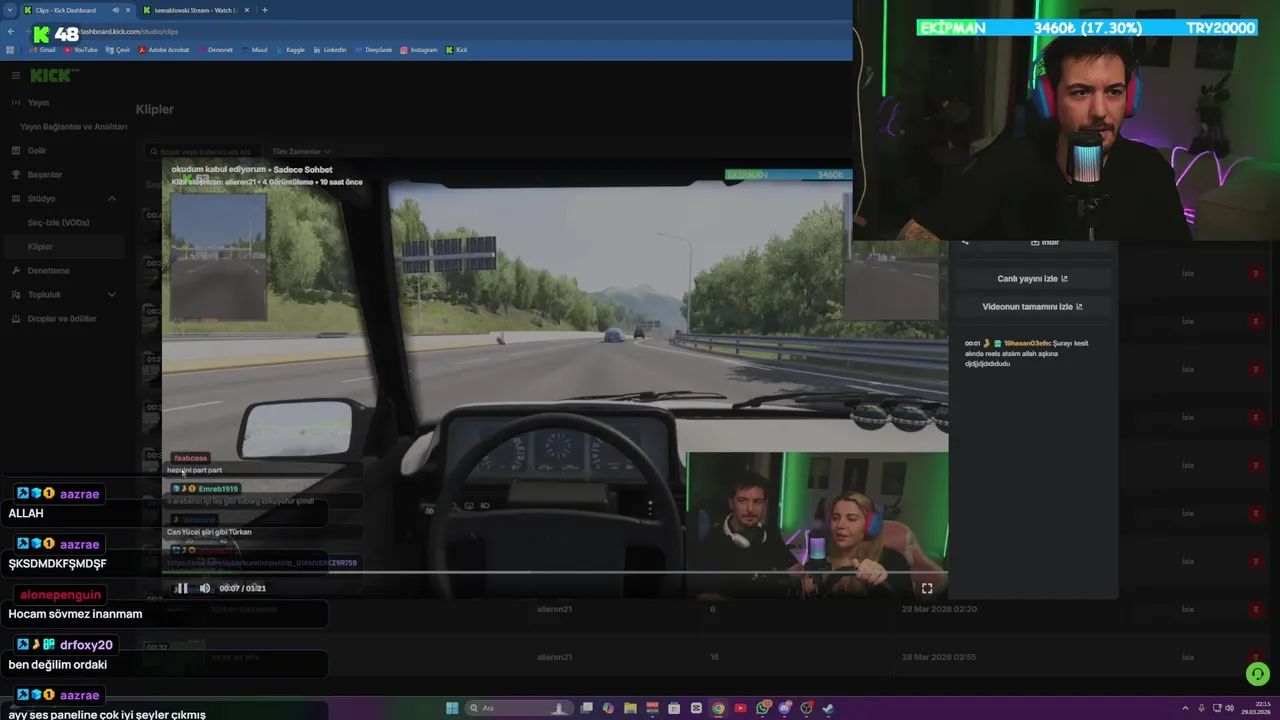Click the Denetleme wrench icon
1280x720 pixels.
click(x=16, y=271)
